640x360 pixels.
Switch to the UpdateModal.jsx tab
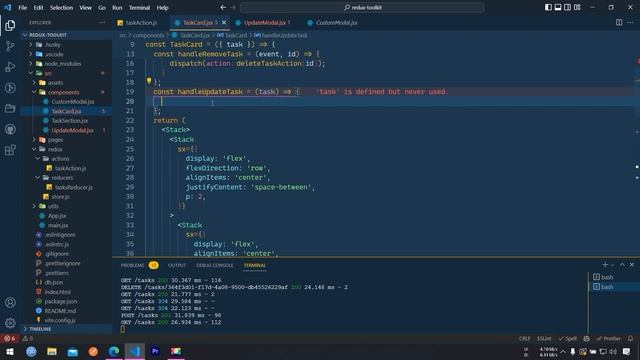pos(264,23)
